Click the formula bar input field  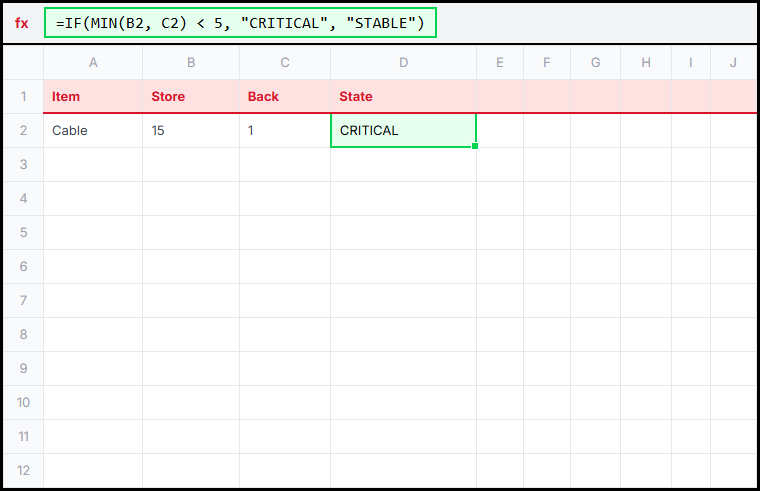pyautogui.click(x=240, y=24)
